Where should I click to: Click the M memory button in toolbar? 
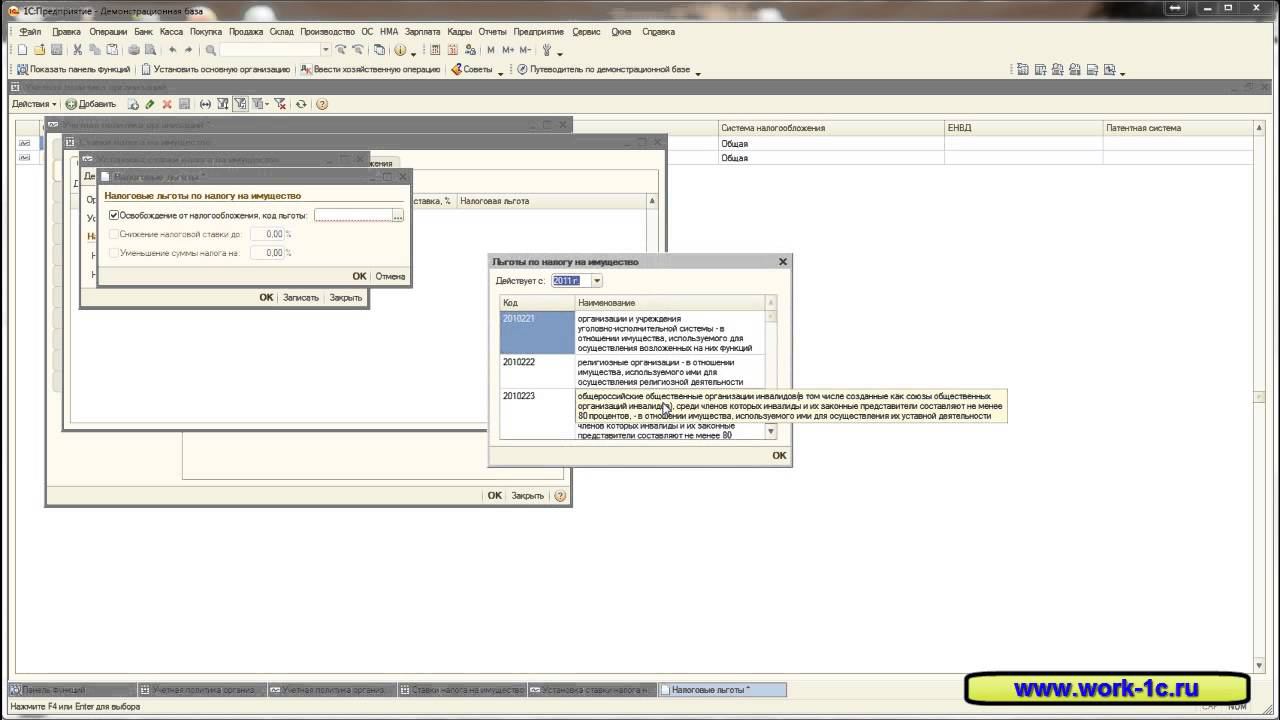click(x=491, y=50)
